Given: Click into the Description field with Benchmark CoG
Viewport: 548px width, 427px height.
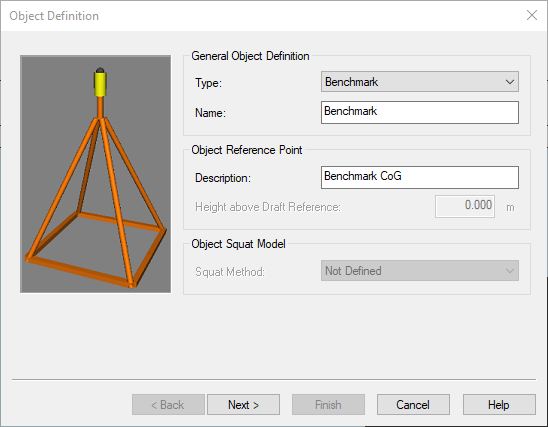Looking at the screenshot, I should tap(419, 177).
